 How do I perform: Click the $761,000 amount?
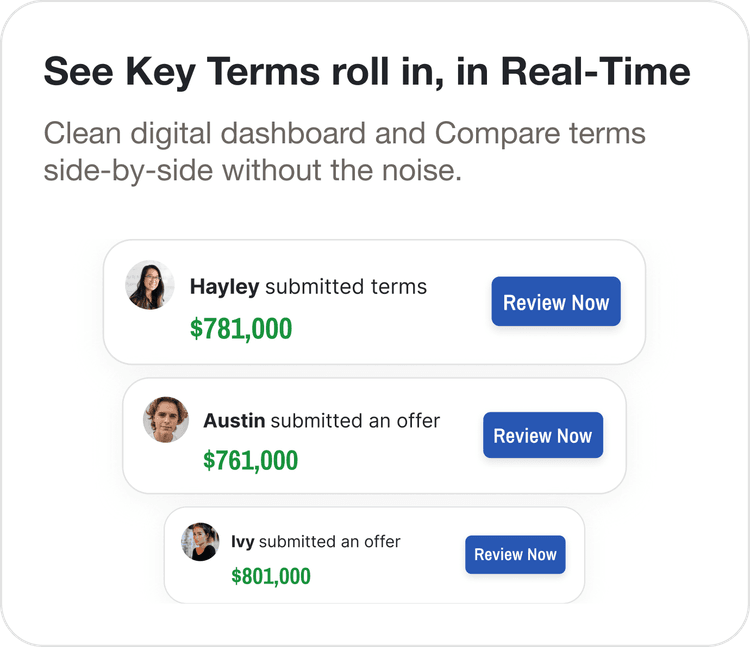(x=250, y=460)
